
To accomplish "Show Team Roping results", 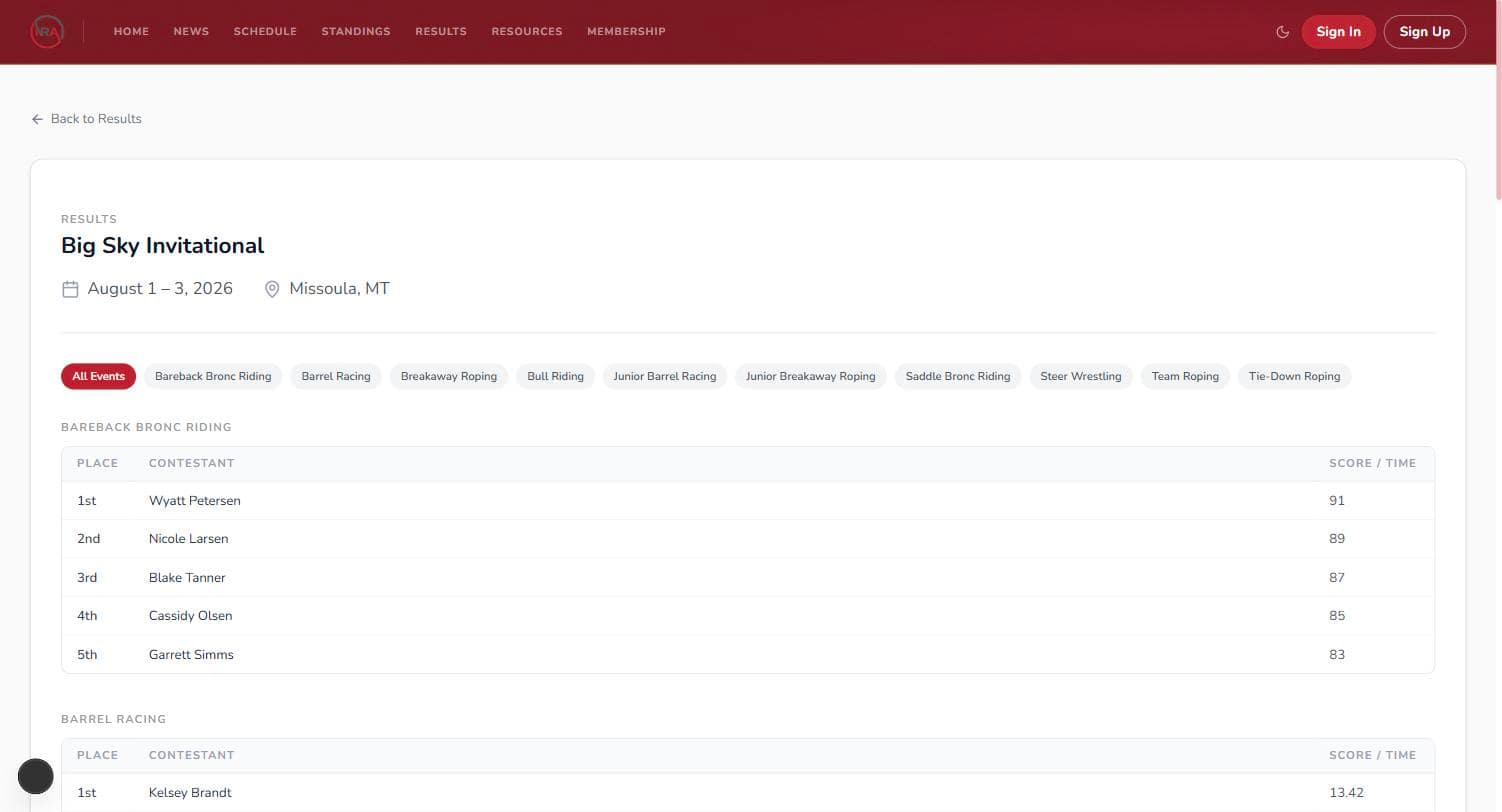I will pos(1185,377).
